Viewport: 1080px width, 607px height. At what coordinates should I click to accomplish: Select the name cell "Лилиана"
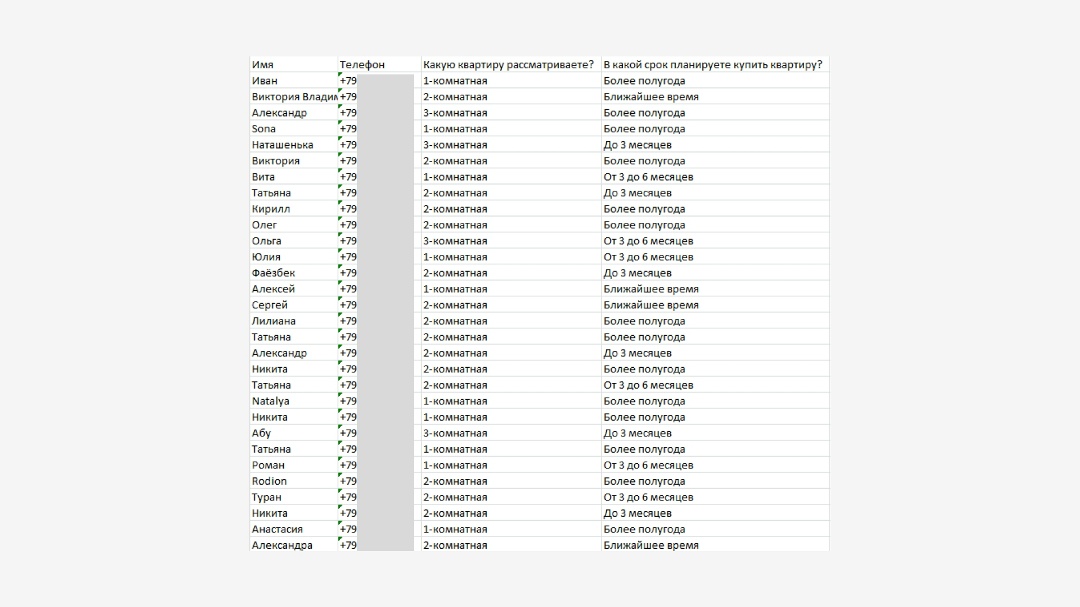pos(293,321)
